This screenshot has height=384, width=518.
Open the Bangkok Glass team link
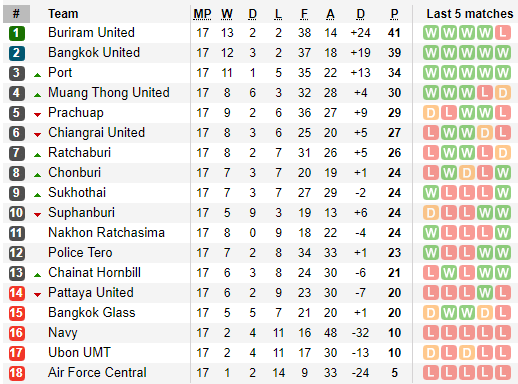point(92,313)
